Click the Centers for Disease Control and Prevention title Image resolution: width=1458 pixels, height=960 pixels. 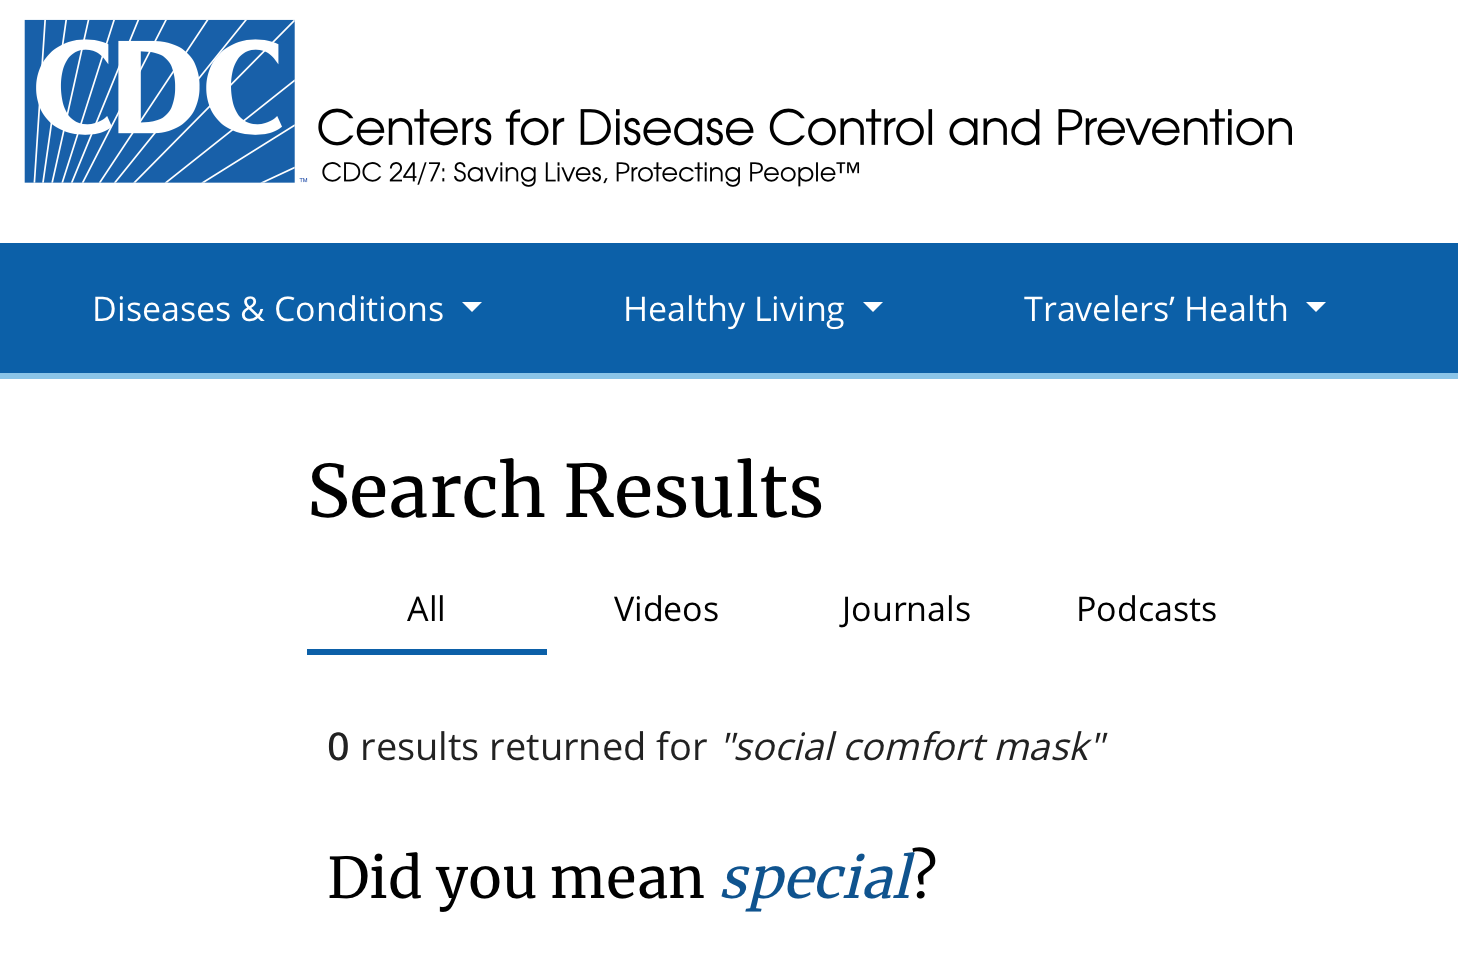tap(804, 129)
